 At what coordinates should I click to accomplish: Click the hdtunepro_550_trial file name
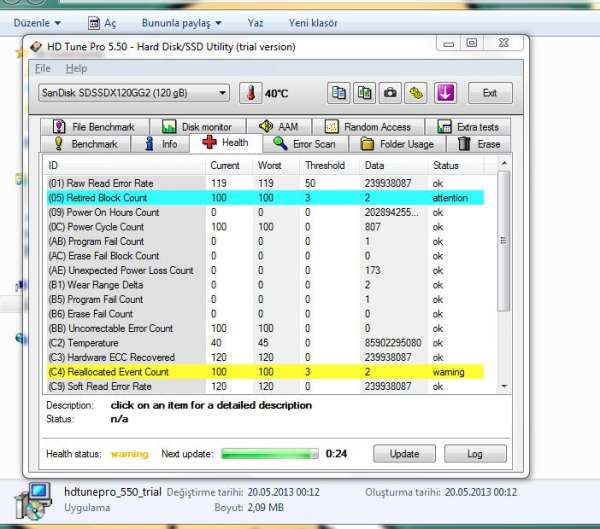112,492
